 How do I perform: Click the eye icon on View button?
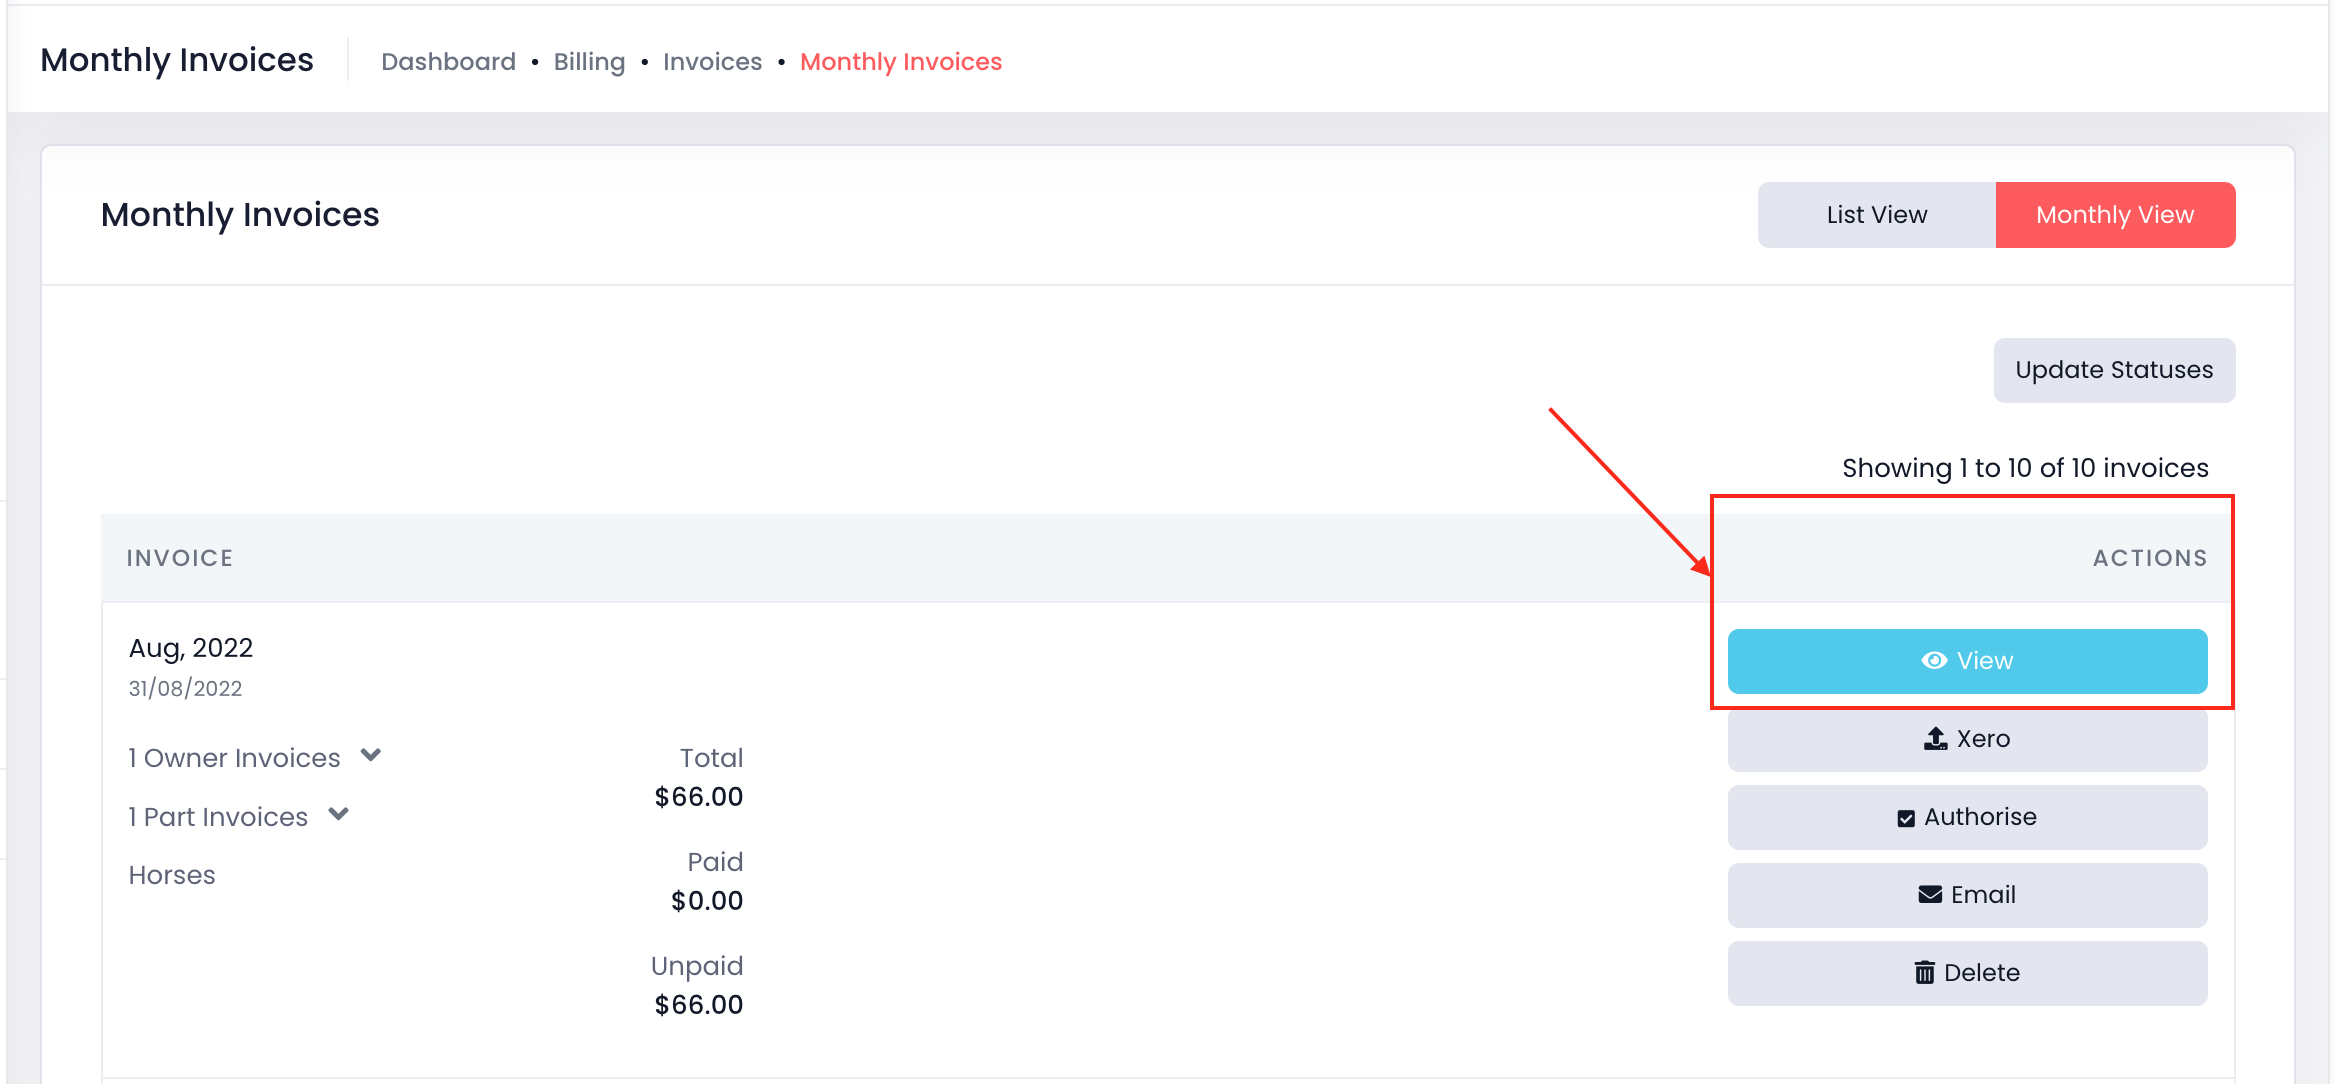pos(1934,661)
